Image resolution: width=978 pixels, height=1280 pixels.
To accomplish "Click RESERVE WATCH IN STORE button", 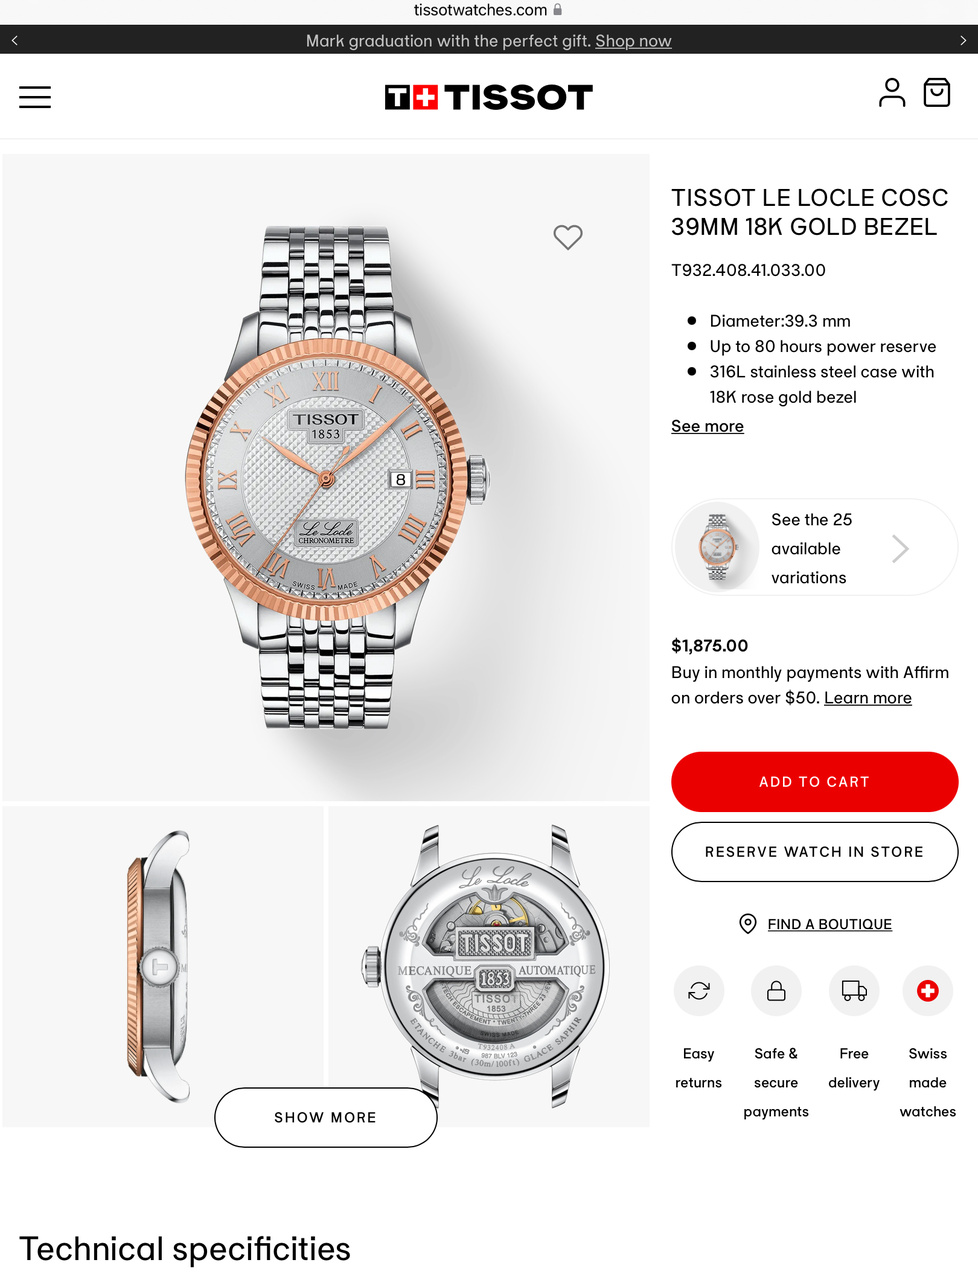I will (814, 852).
